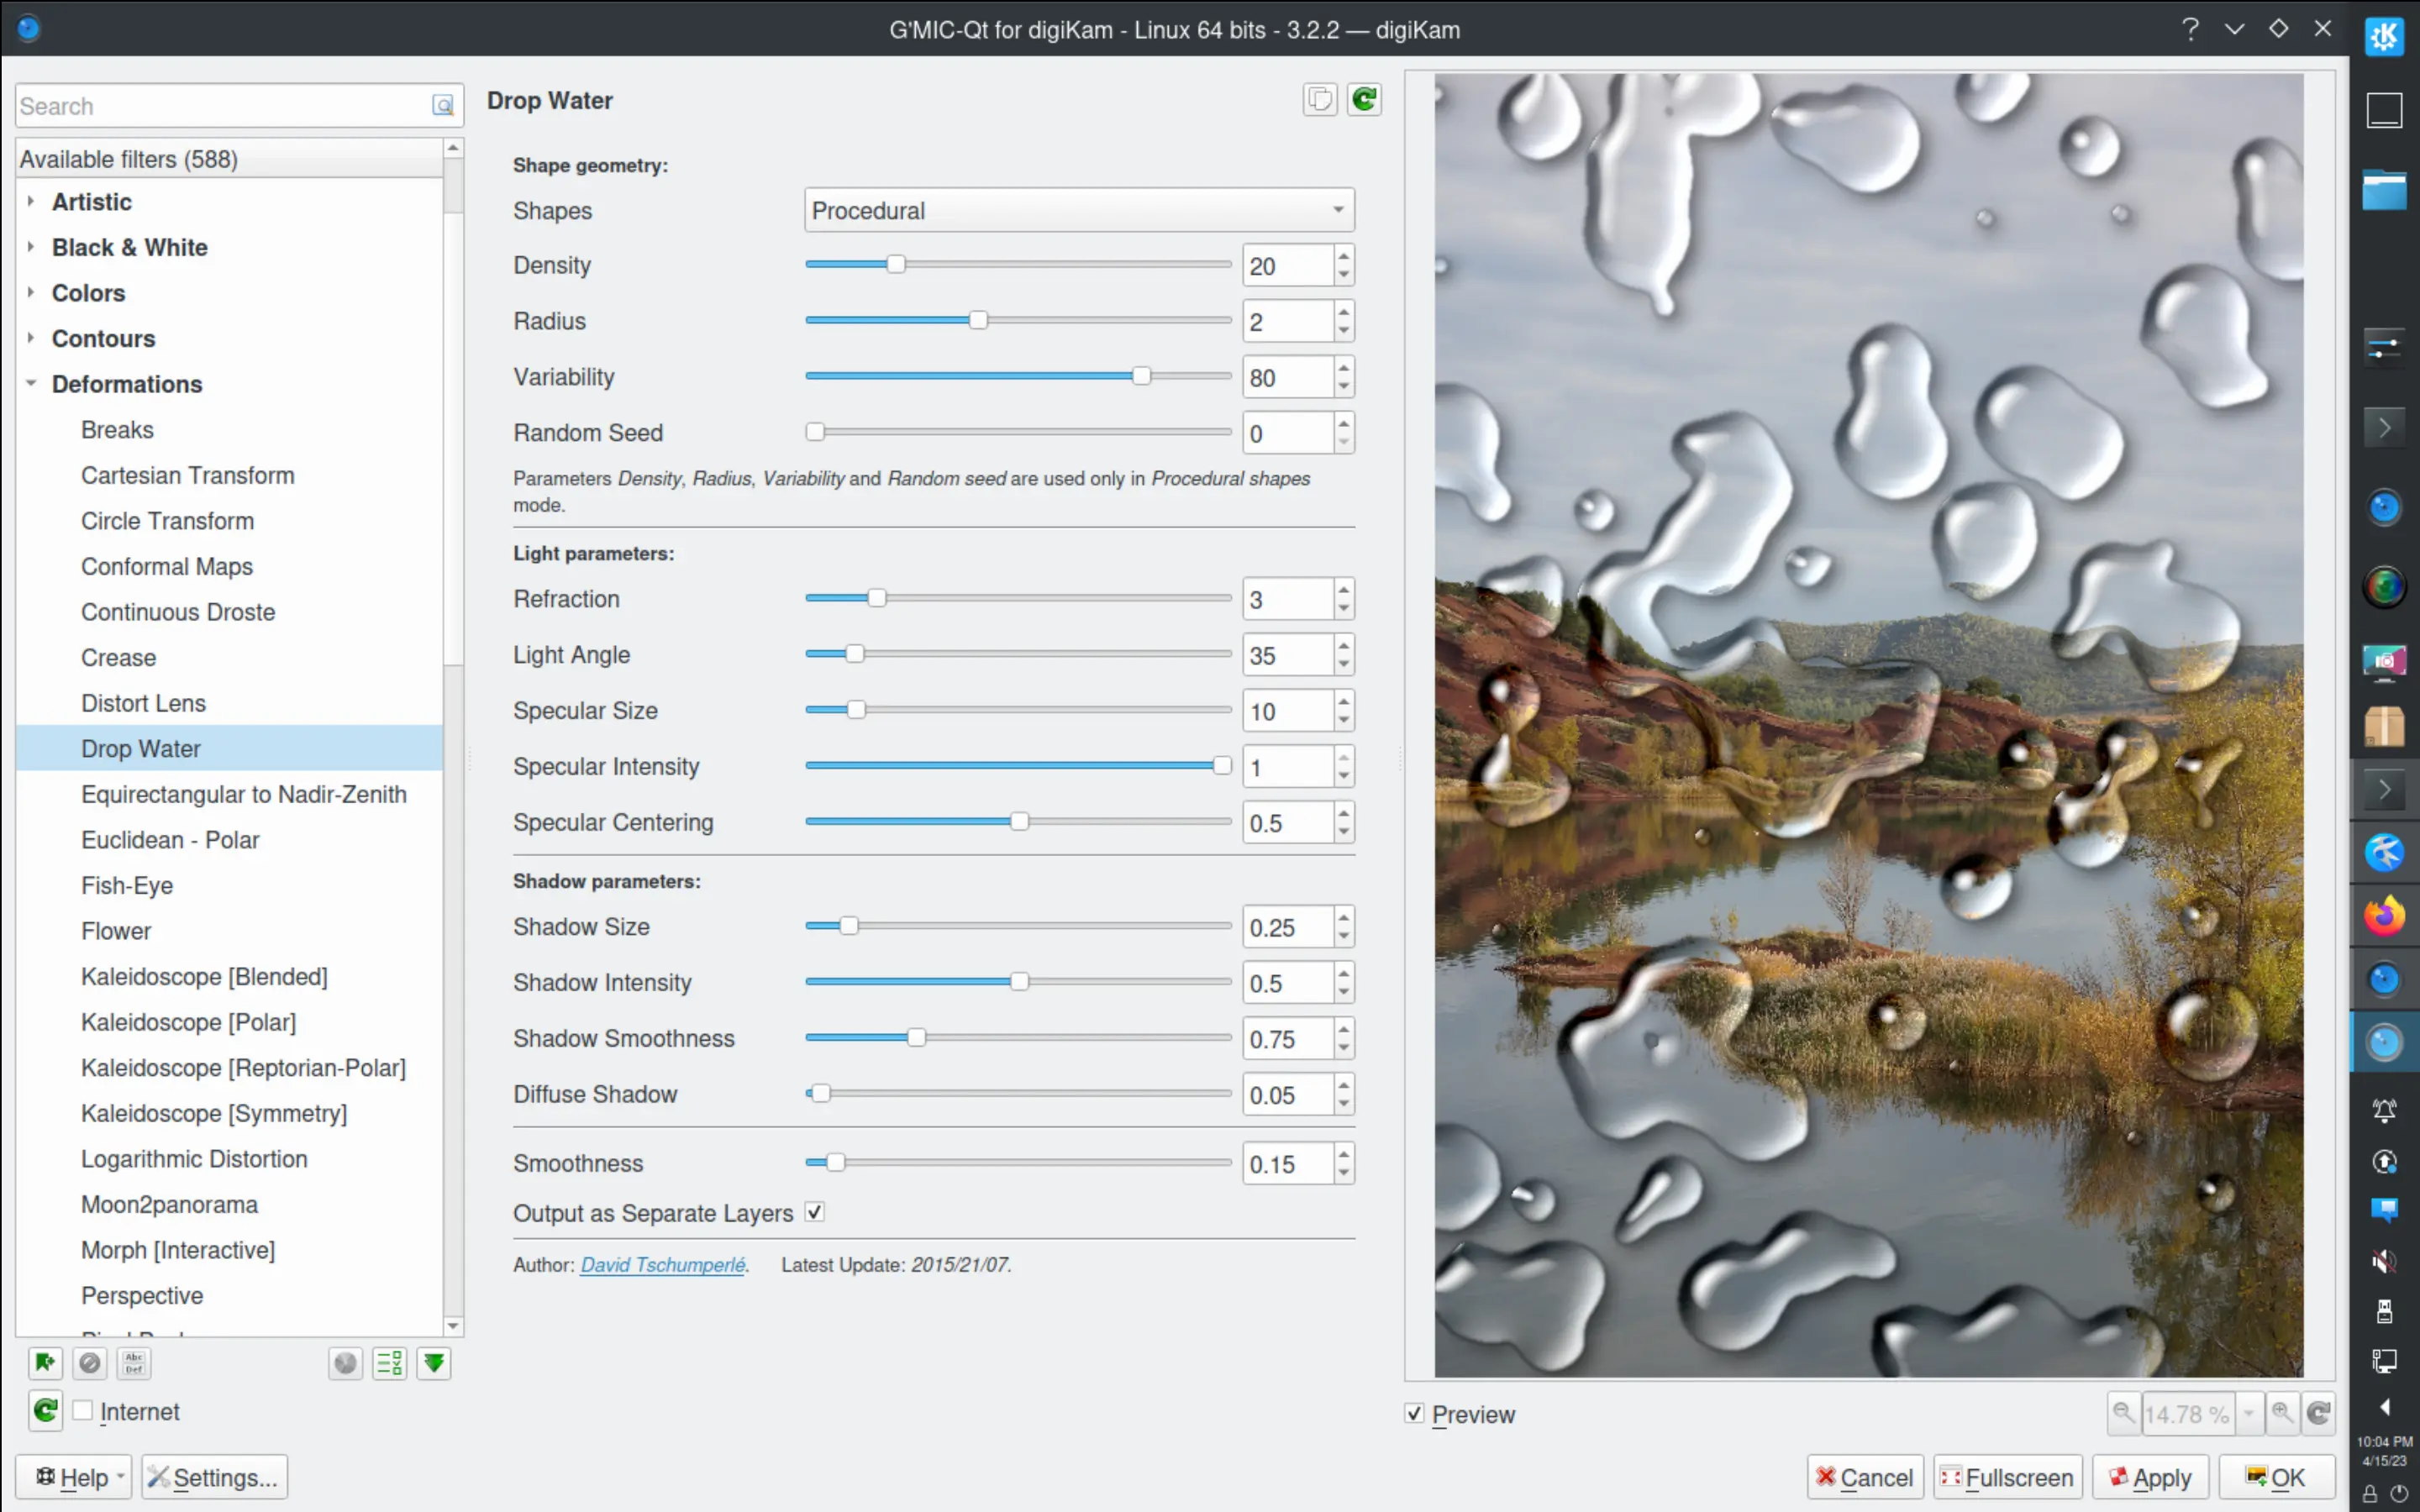Open the window menu via title-bar icon

tap(28, 28)
